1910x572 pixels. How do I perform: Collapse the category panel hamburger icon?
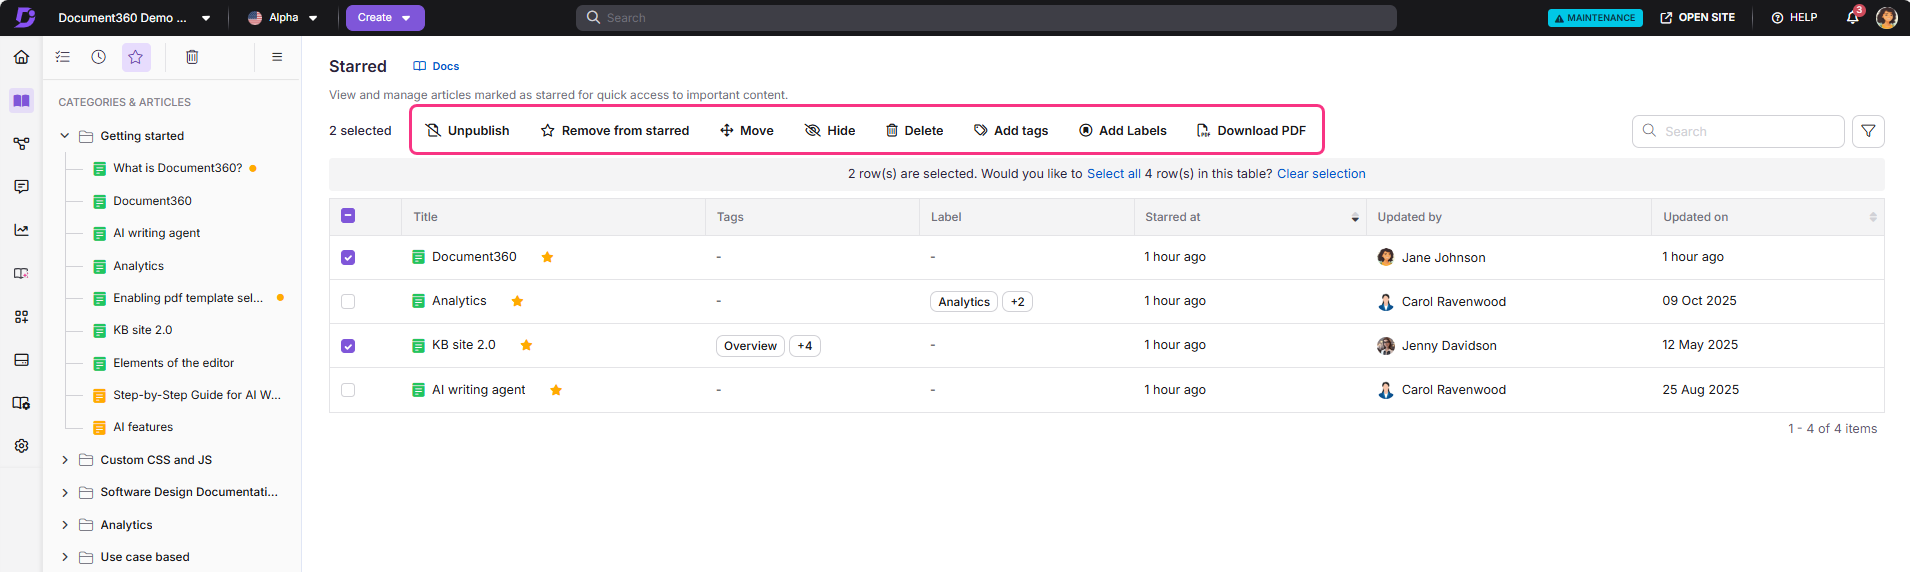277,57
